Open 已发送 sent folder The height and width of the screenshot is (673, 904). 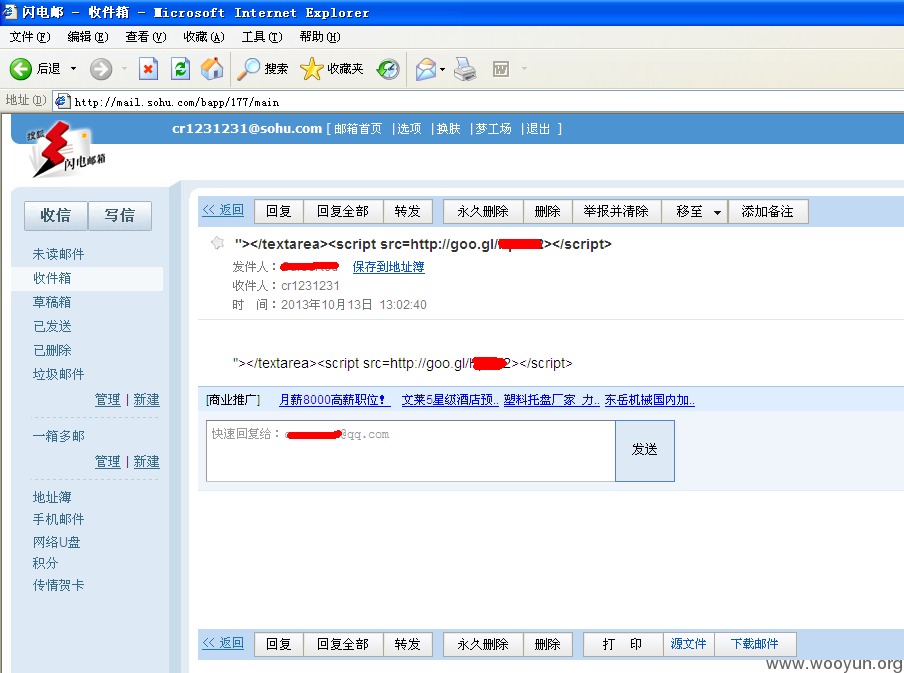click(x=52, y=326)
